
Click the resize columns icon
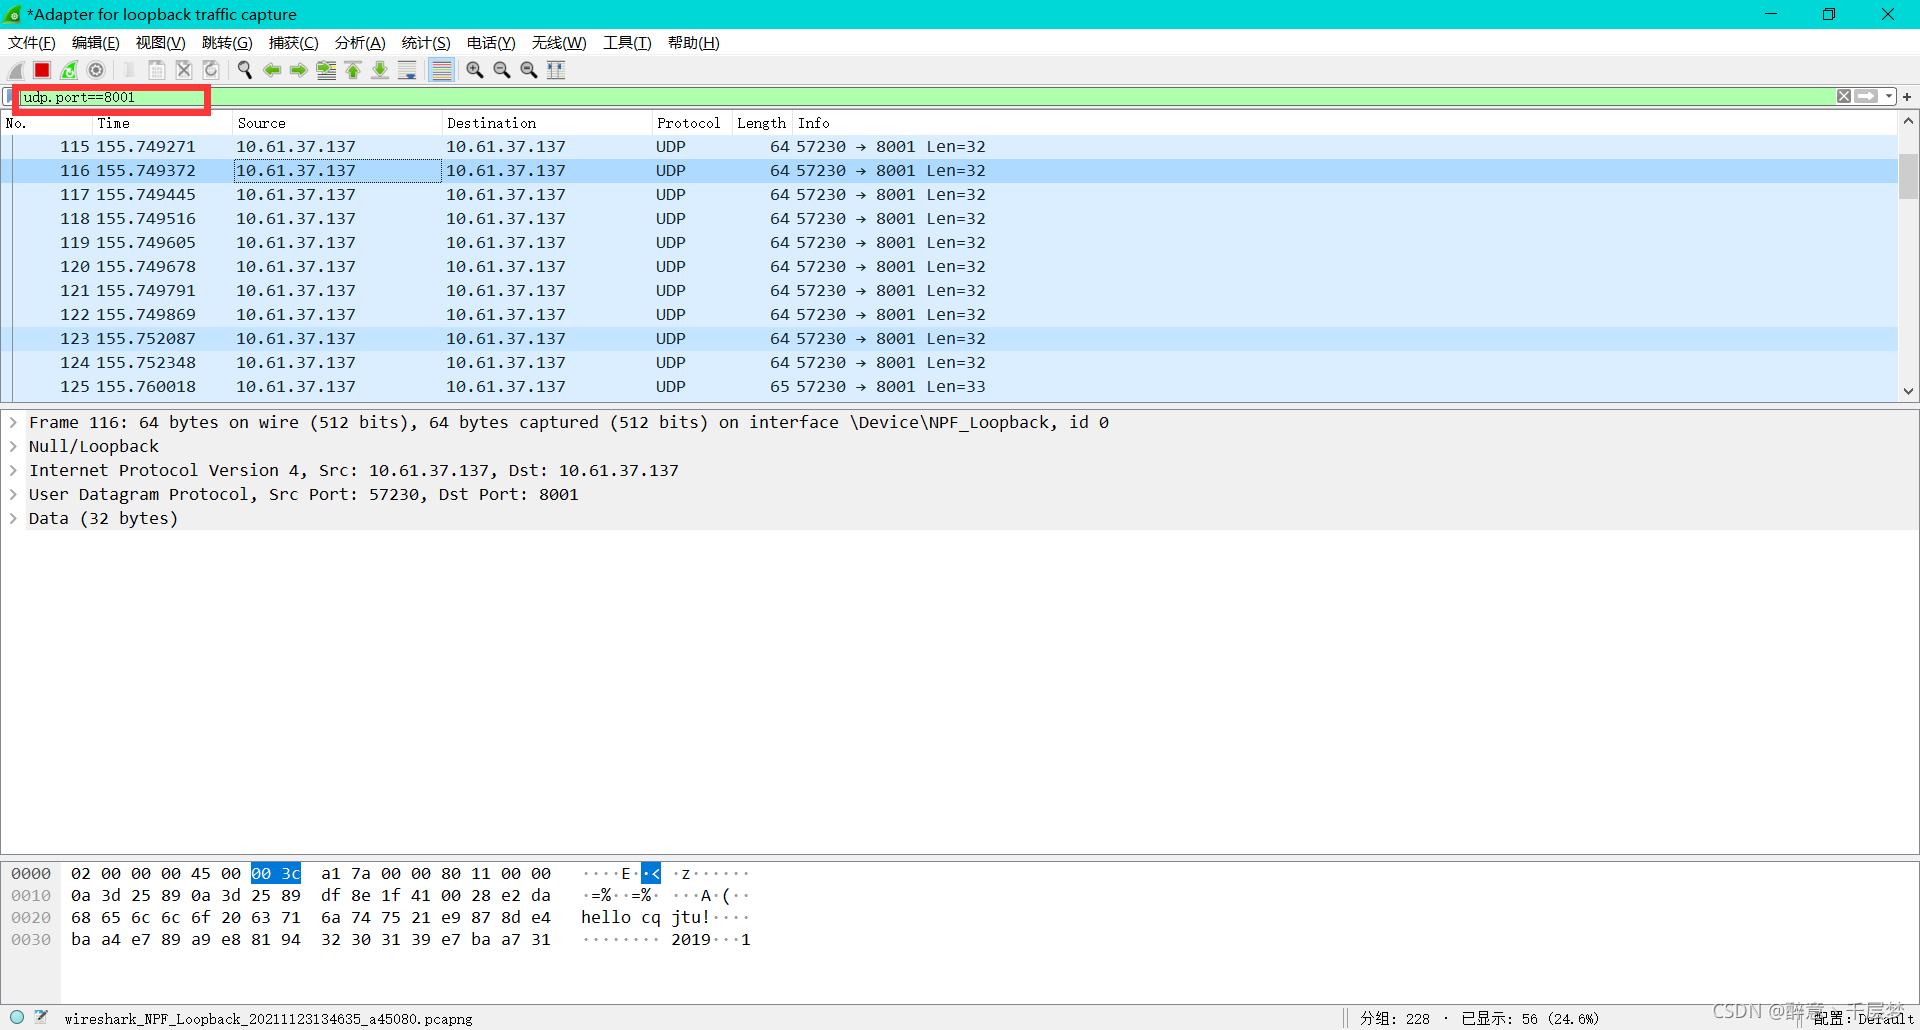(x=556, y=70)
